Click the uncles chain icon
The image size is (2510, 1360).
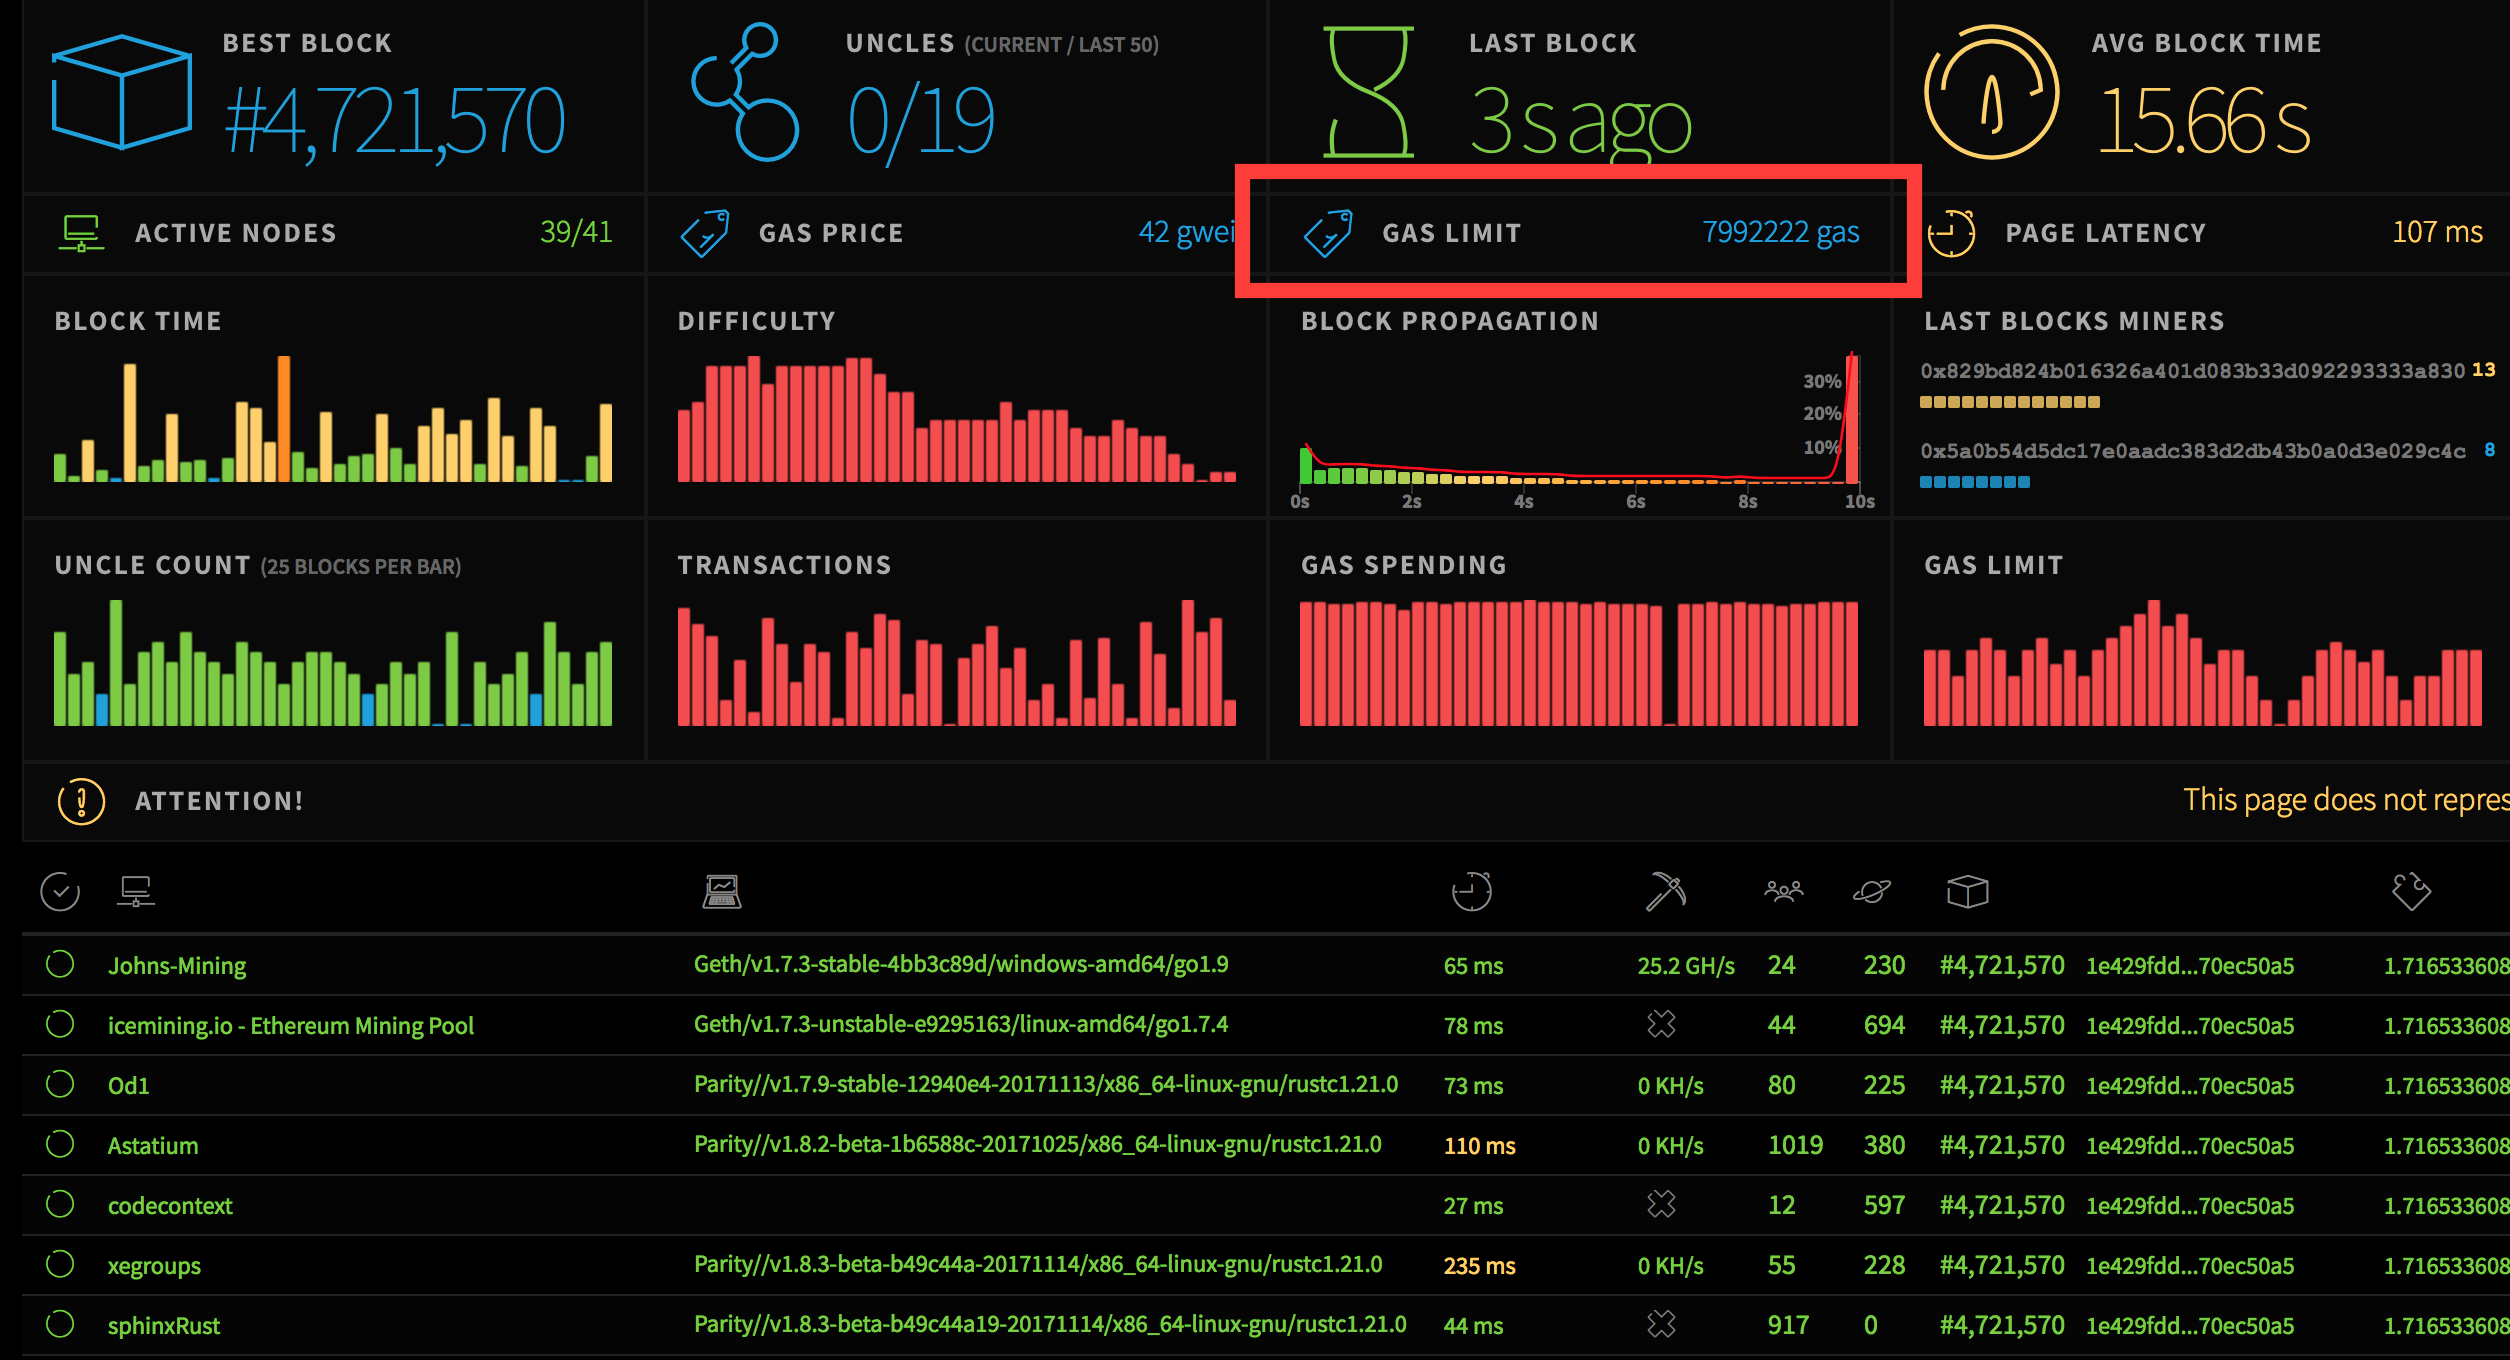click(746, 92)
